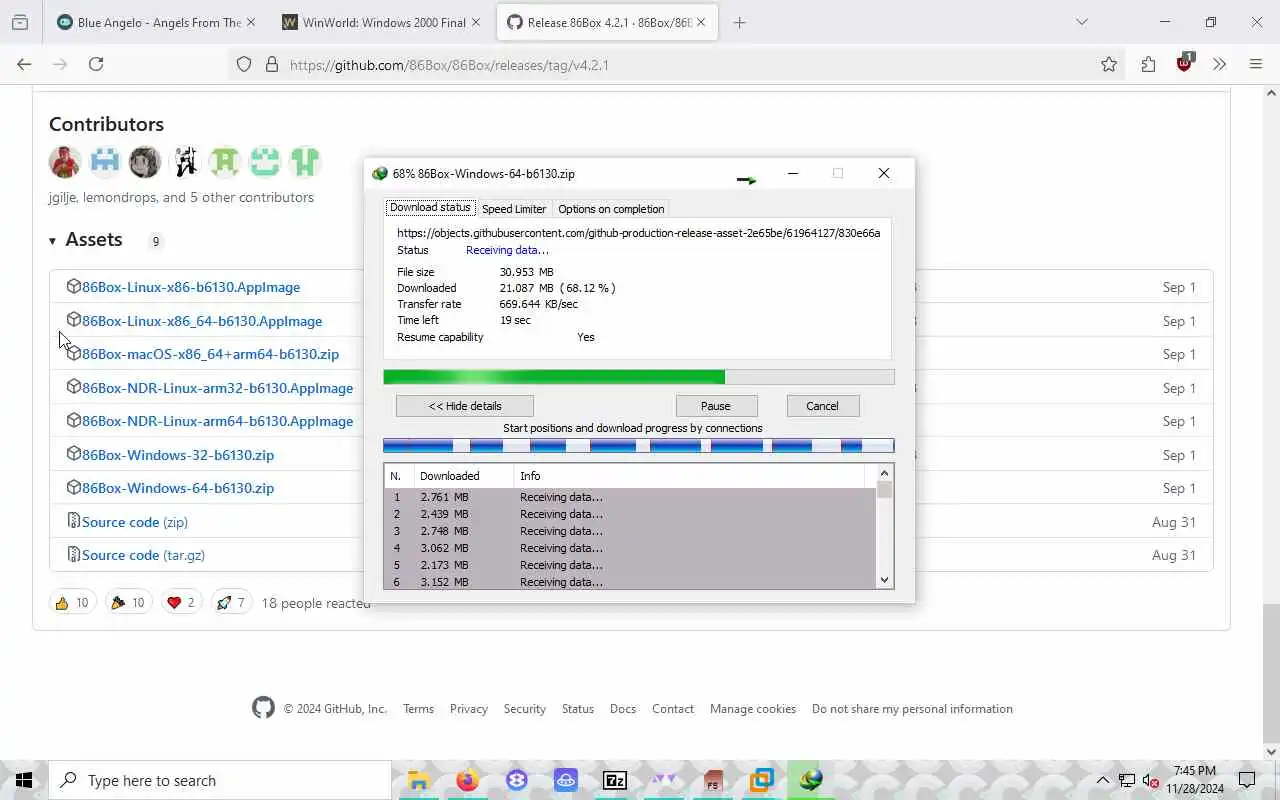Click the Windows search box
This screenshot has width=1280, height=800.
[x=220, y=780]
